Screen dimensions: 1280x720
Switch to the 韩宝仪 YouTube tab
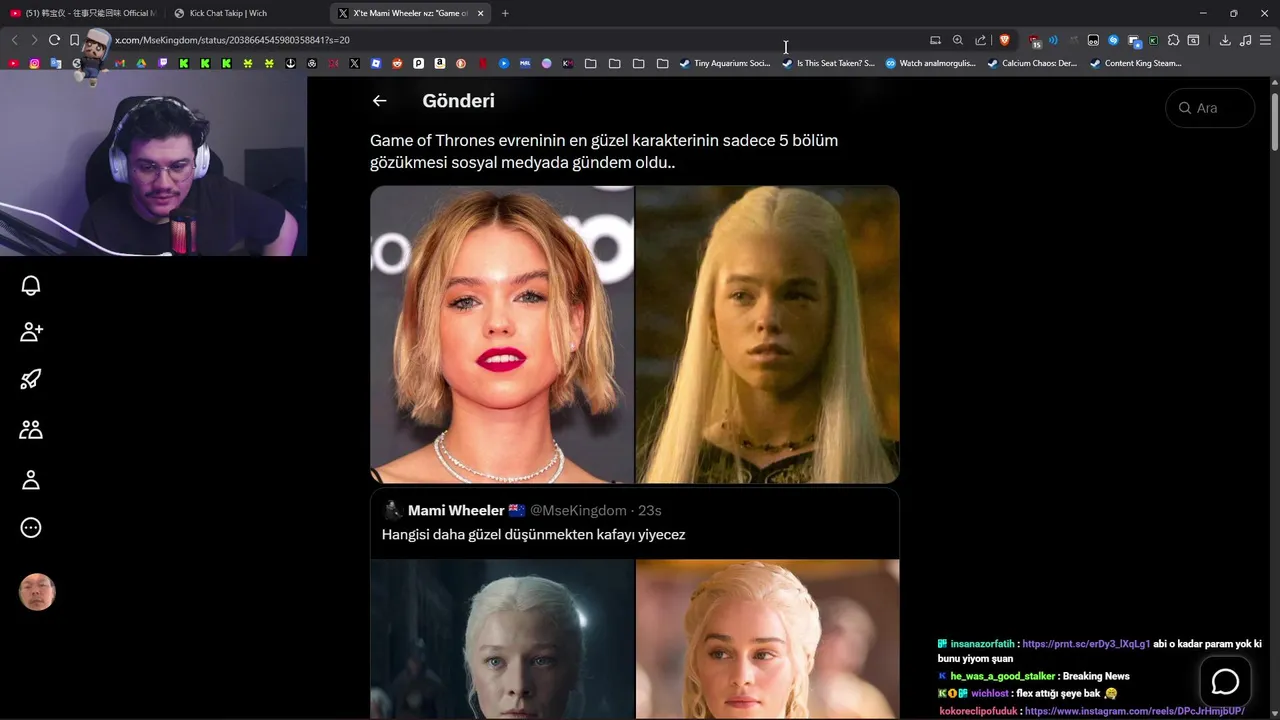tap(82, 13)
